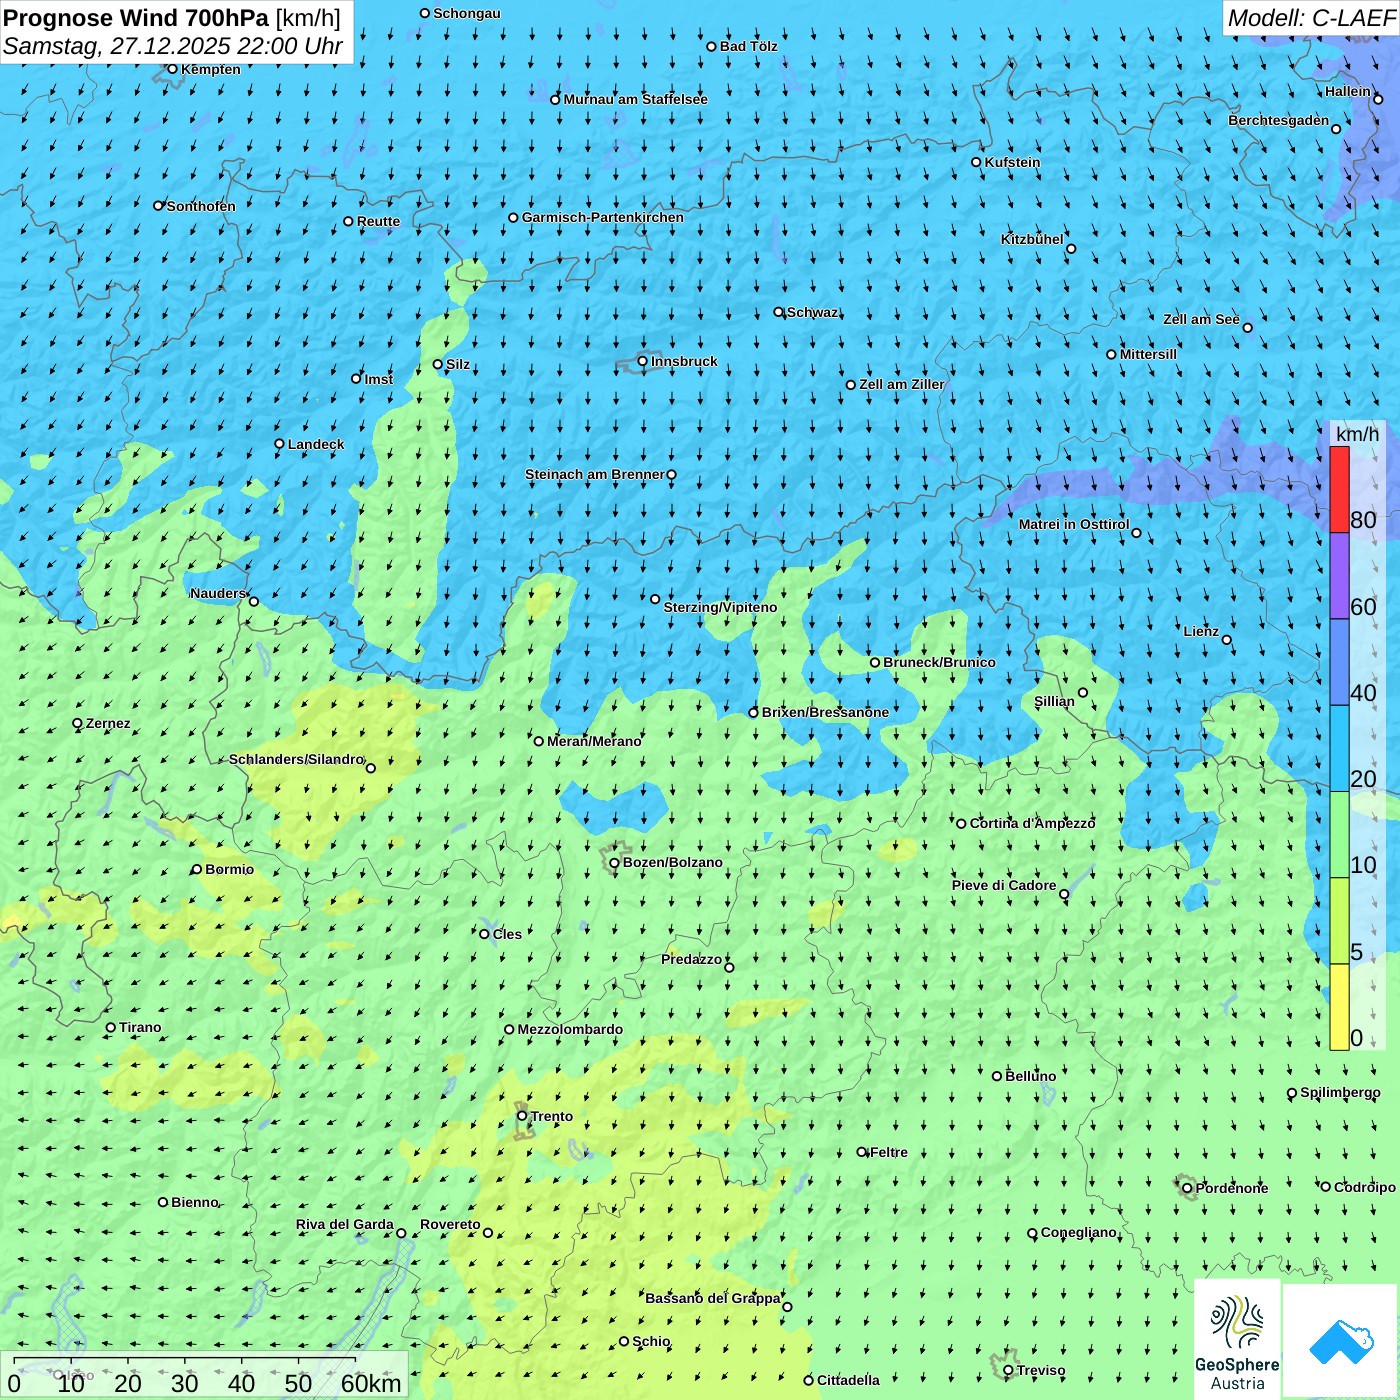Select the red legend color above 80
Screen dimensions: 1400x1400
click(1339, 489)
